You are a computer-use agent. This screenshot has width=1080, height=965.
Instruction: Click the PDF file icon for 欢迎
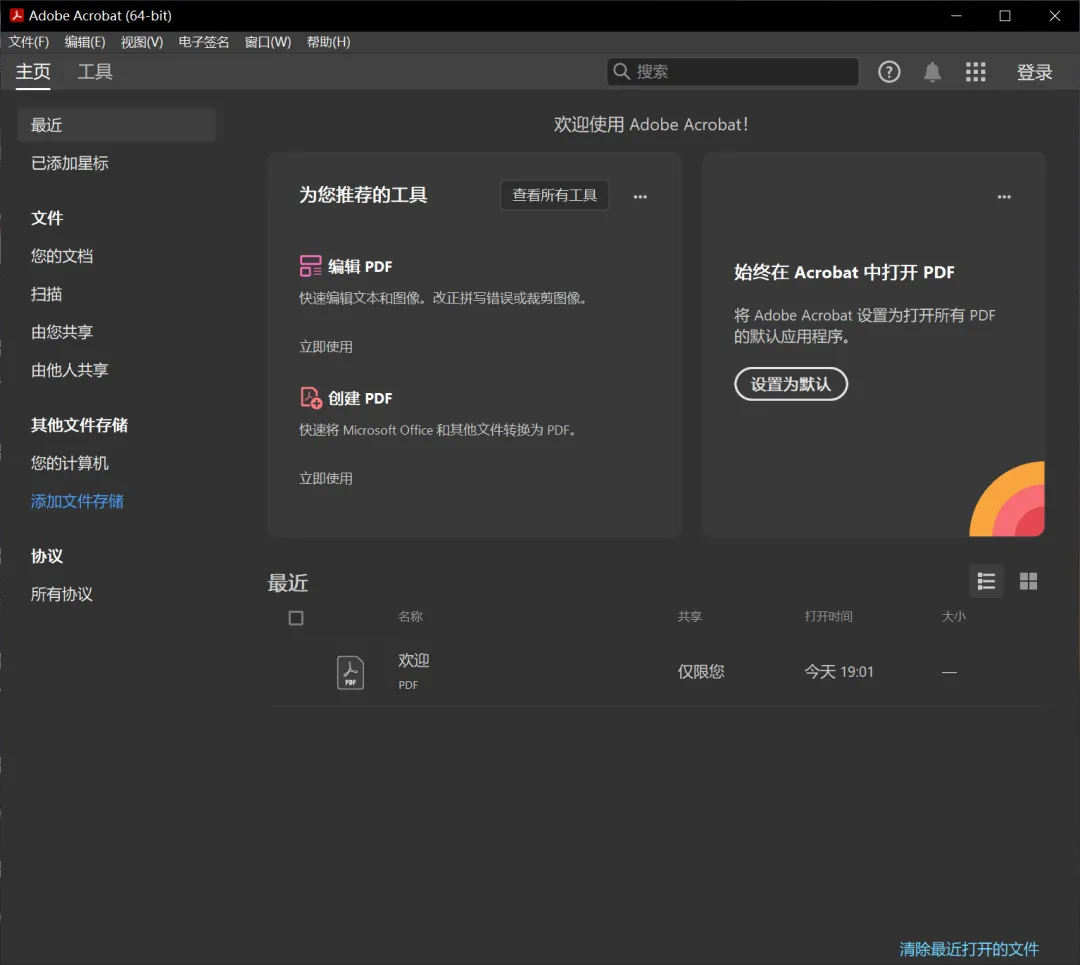tap(350, 672)
